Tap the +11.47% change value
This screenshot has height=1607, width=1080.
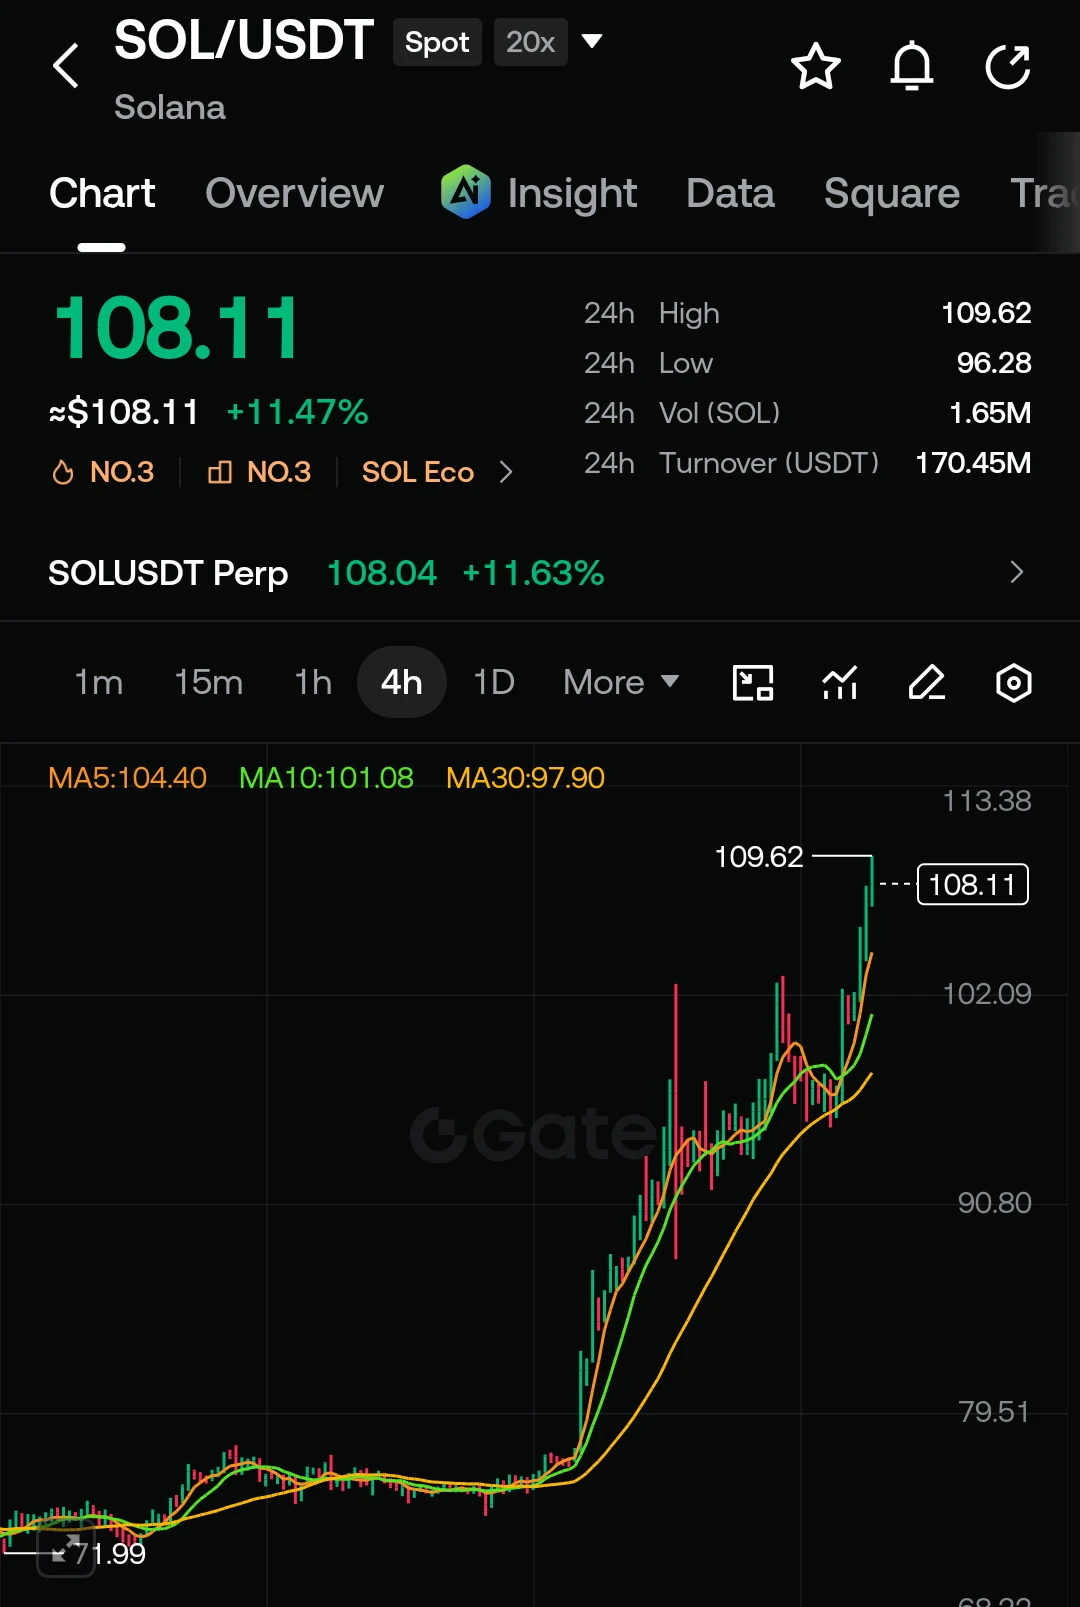(x=297, y=412)
